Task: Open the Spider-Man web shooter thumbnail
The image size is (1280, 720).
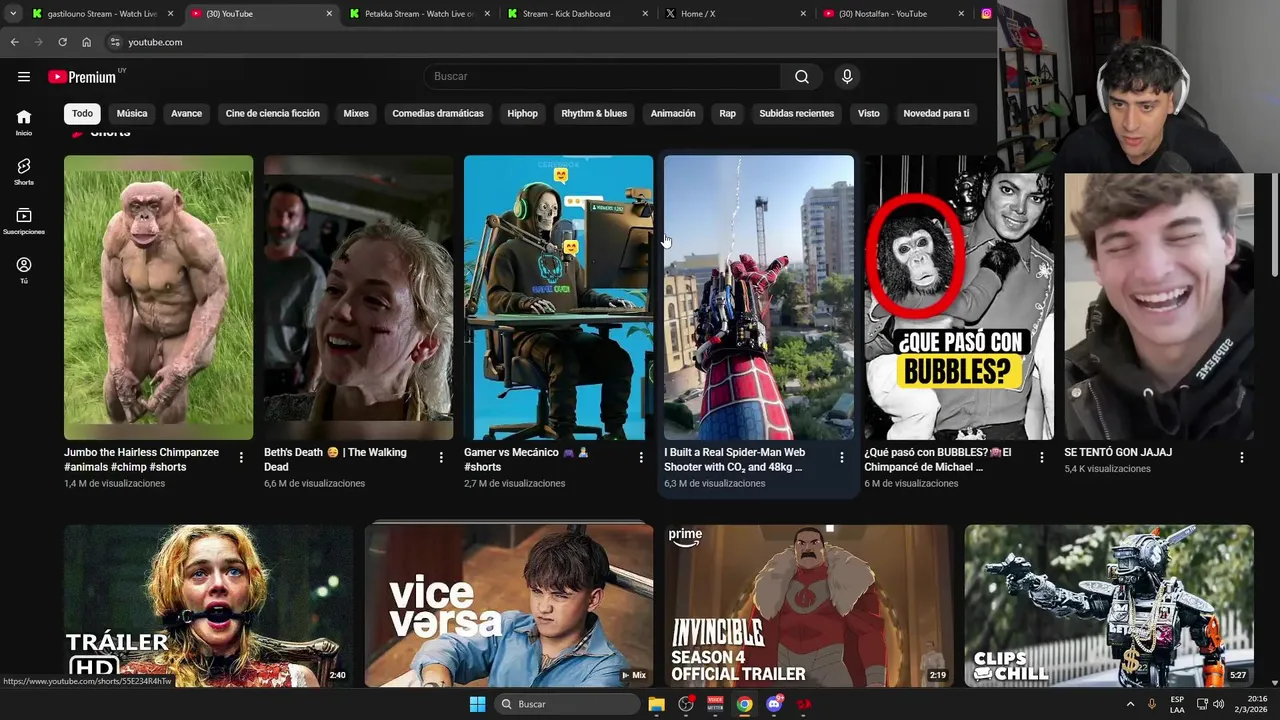Action: coord(759,297)
